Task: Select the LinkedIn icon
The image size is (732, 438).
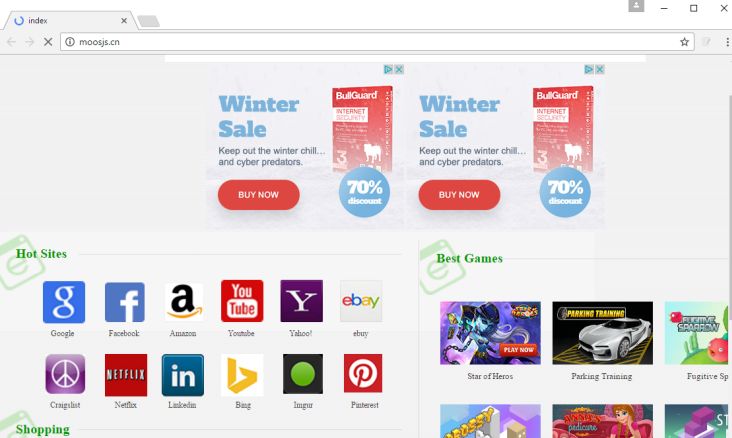Action: 183,375
